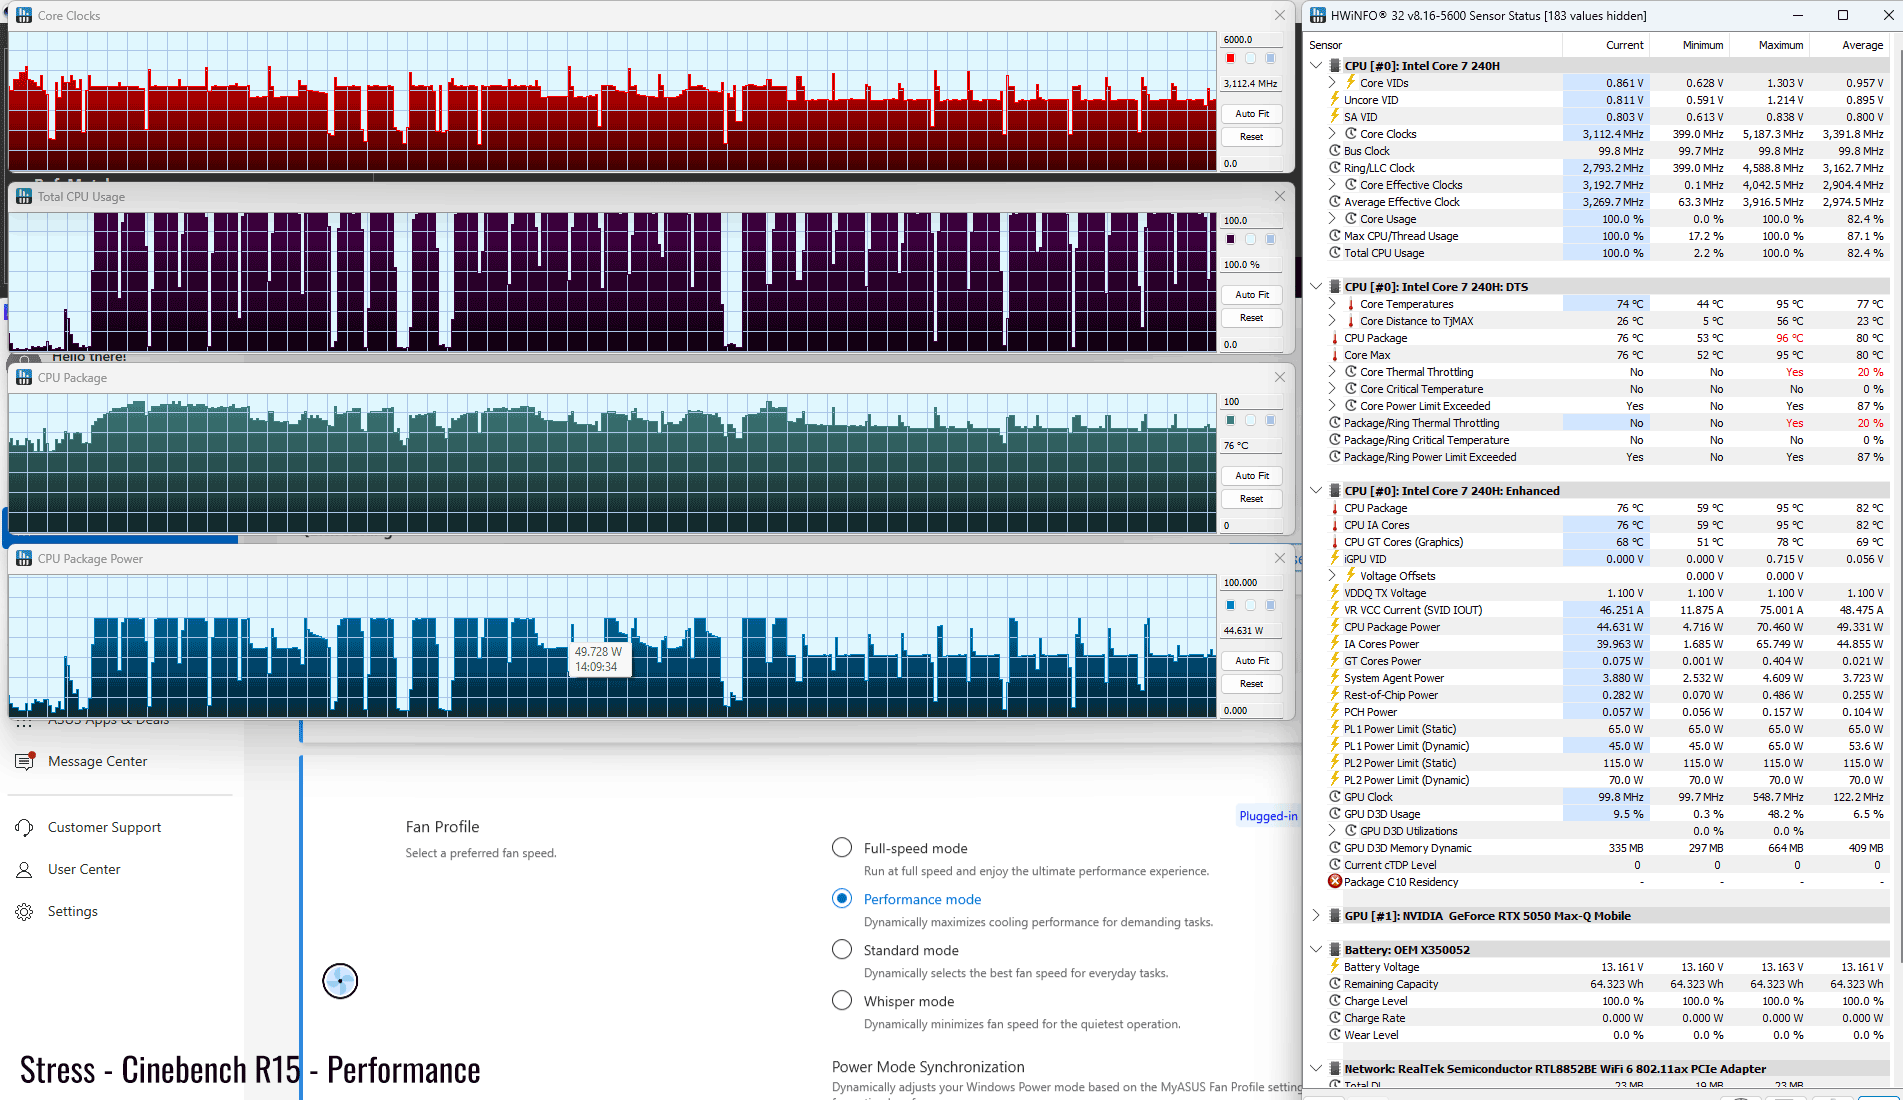Click Reset in the Core Clocks graph
Viewport: 1903px width, 1100px height.
[1252, 137]
